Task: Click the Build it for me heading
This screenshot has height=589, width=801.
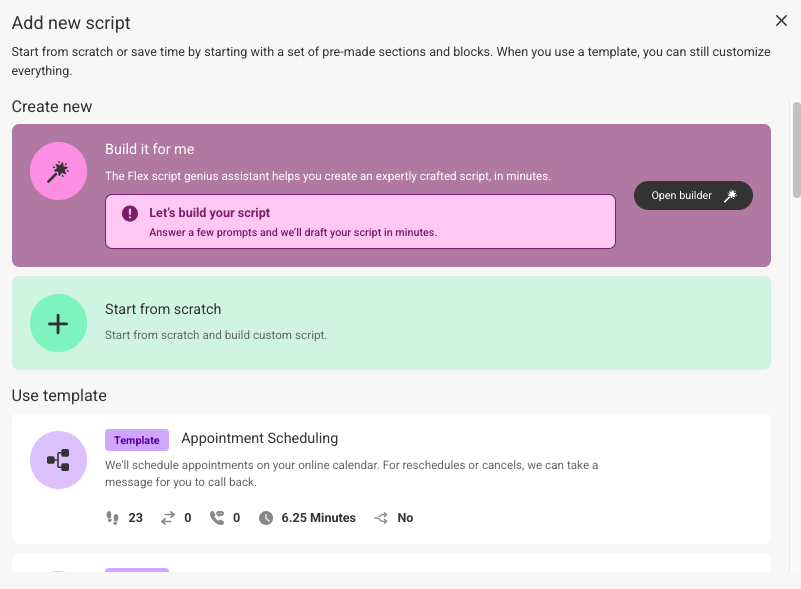Action: (150, 149)
